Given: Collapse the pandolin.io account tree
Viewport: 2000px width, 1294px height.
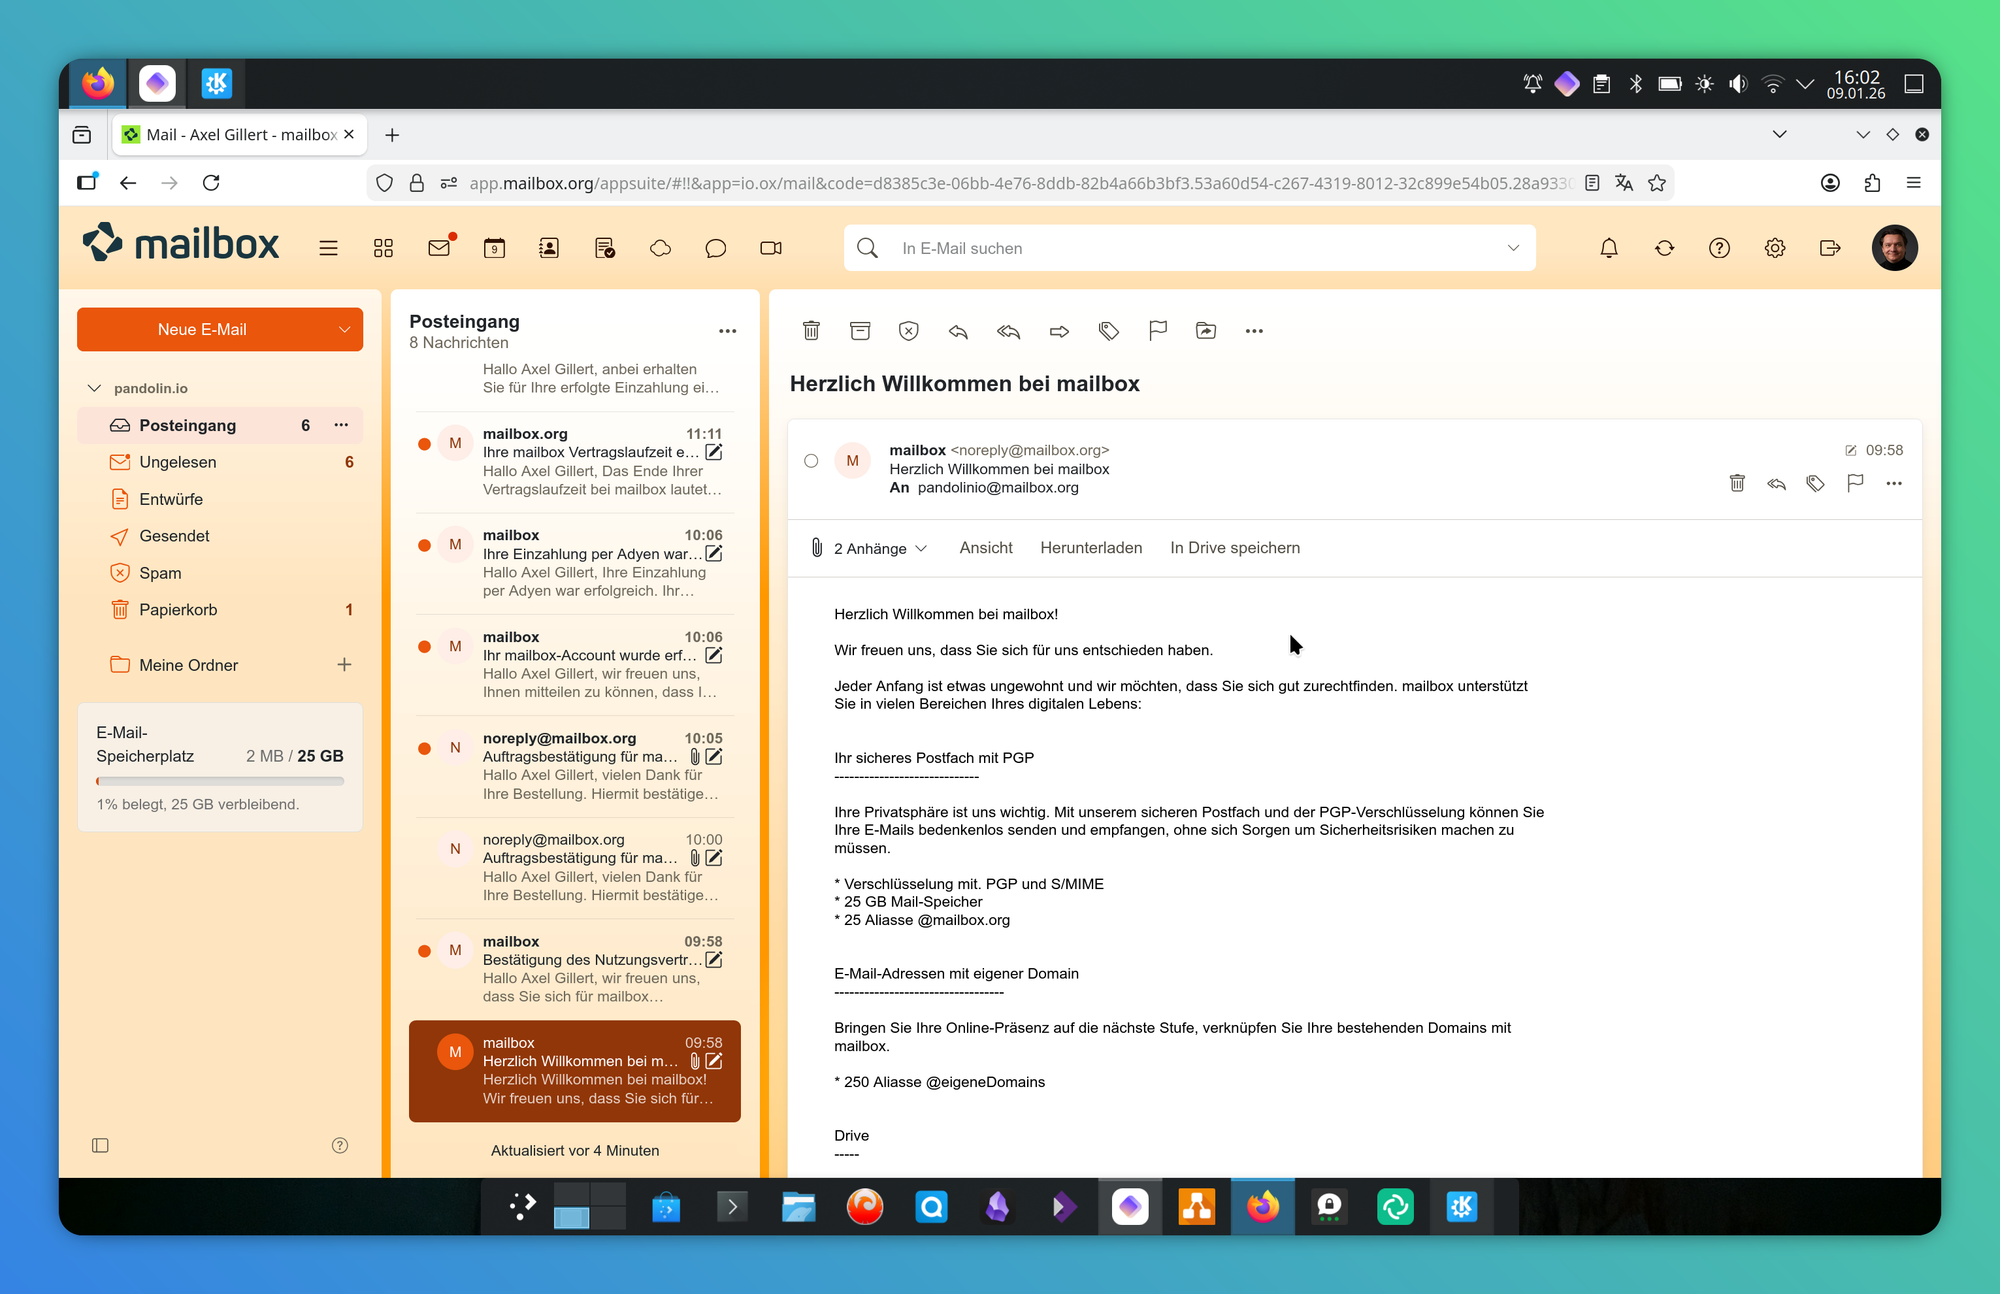Looking at the screenshot, I should [x=95, y=388].
